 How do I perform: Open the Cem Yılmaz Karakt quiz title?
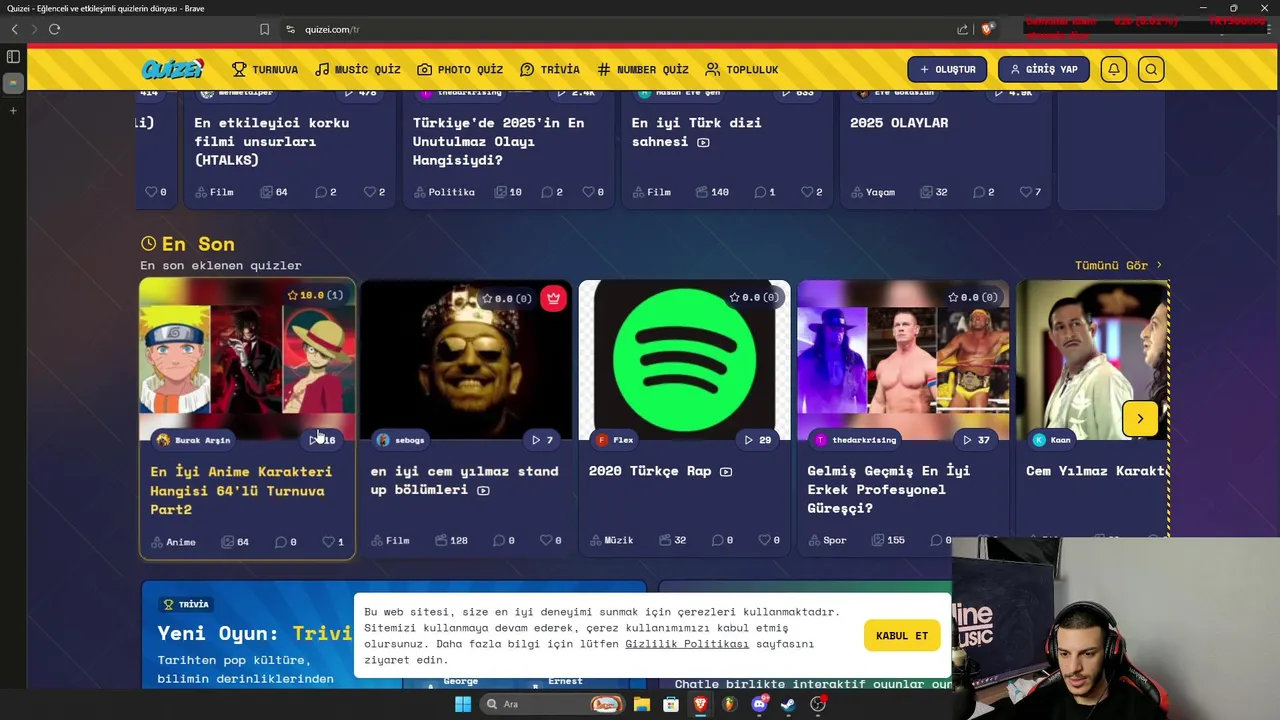1096,470
